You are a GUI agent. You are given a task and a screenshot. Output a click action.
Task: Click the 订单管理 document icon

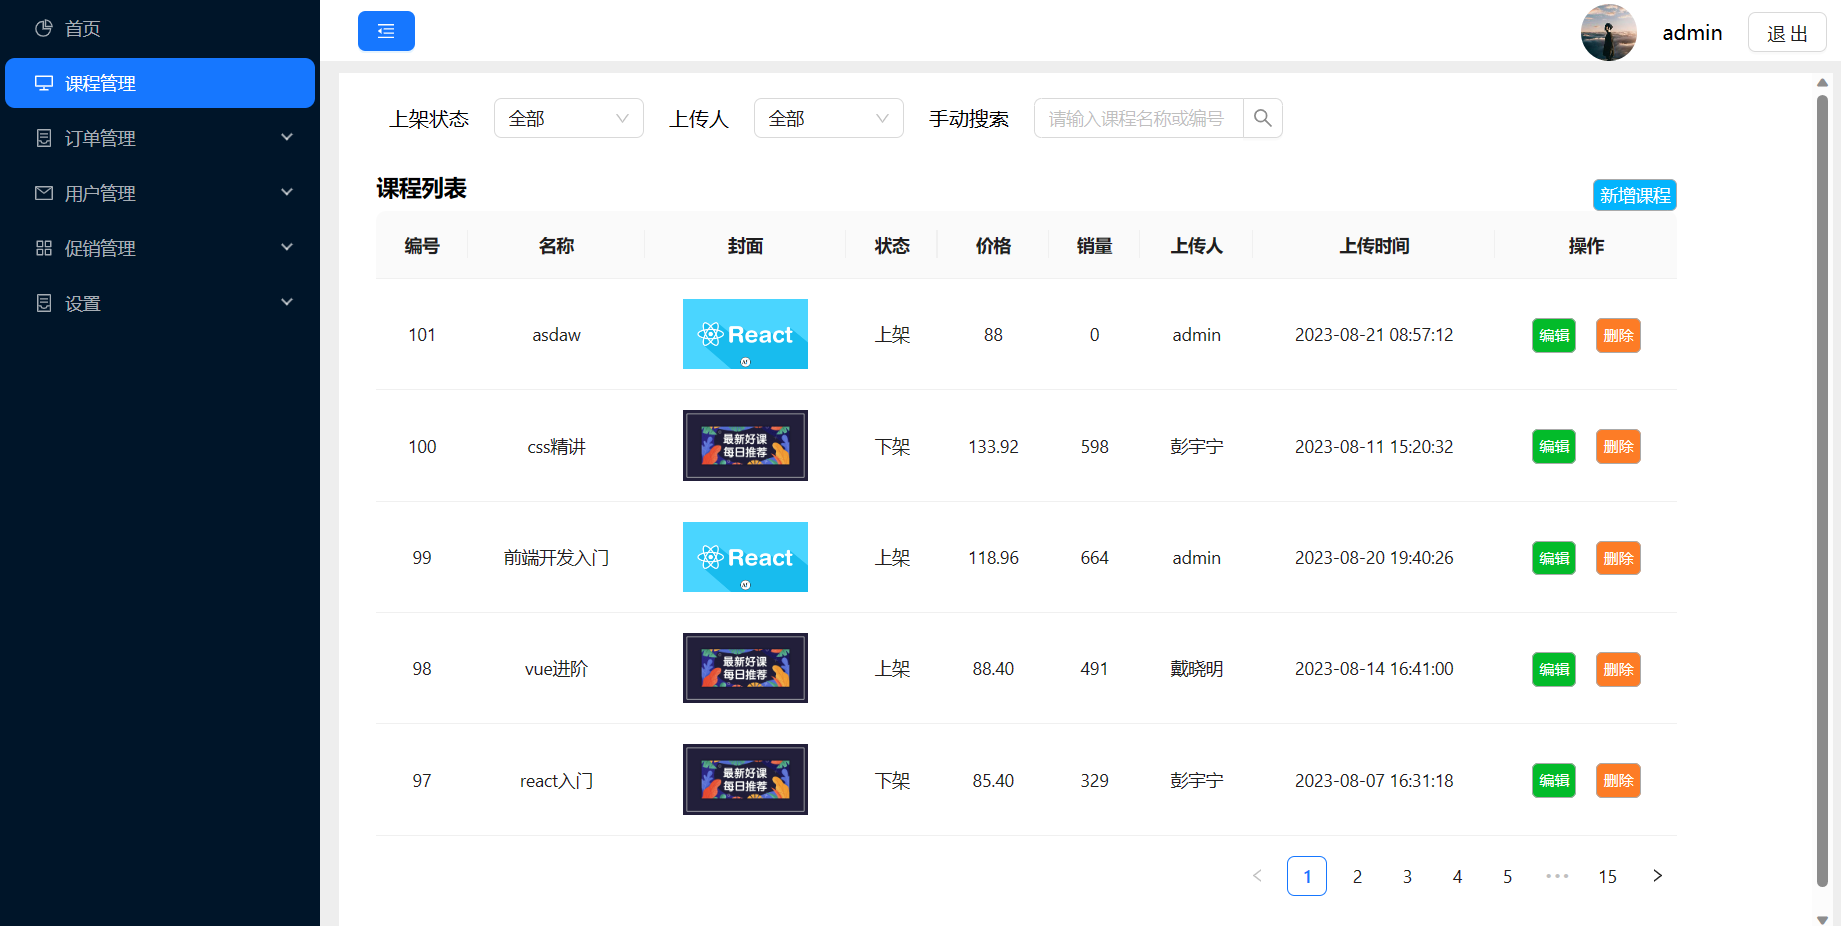point(44,138)
